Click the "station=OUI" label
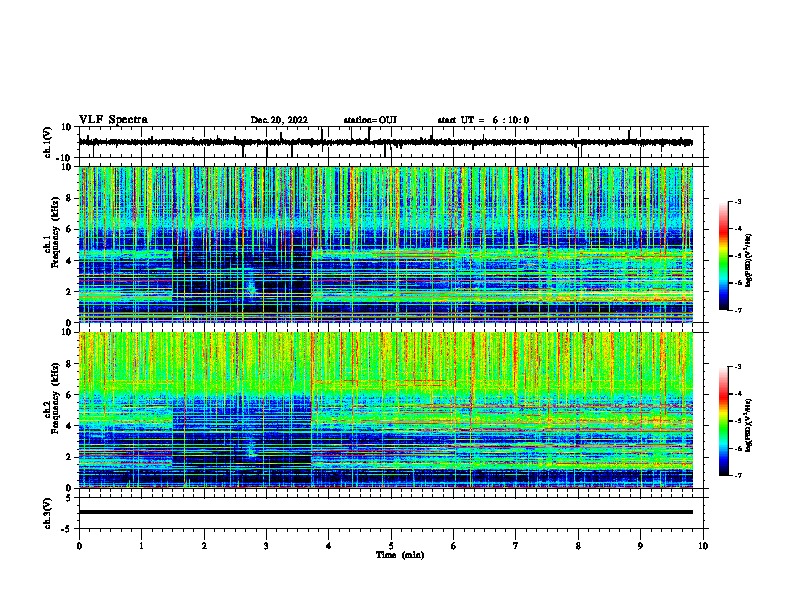 tap(370, 120)
